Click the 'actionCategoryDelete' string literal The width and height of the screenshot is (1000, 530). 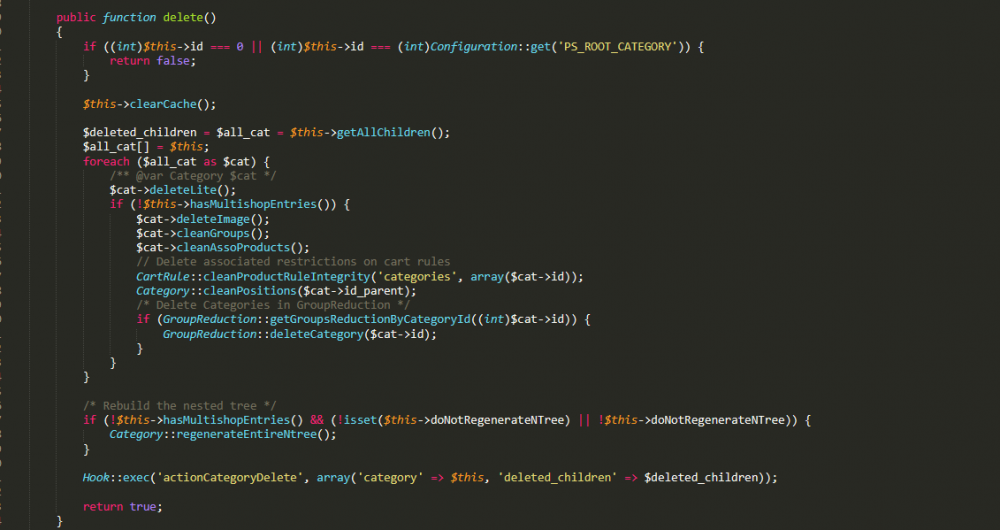click(230, 478)
